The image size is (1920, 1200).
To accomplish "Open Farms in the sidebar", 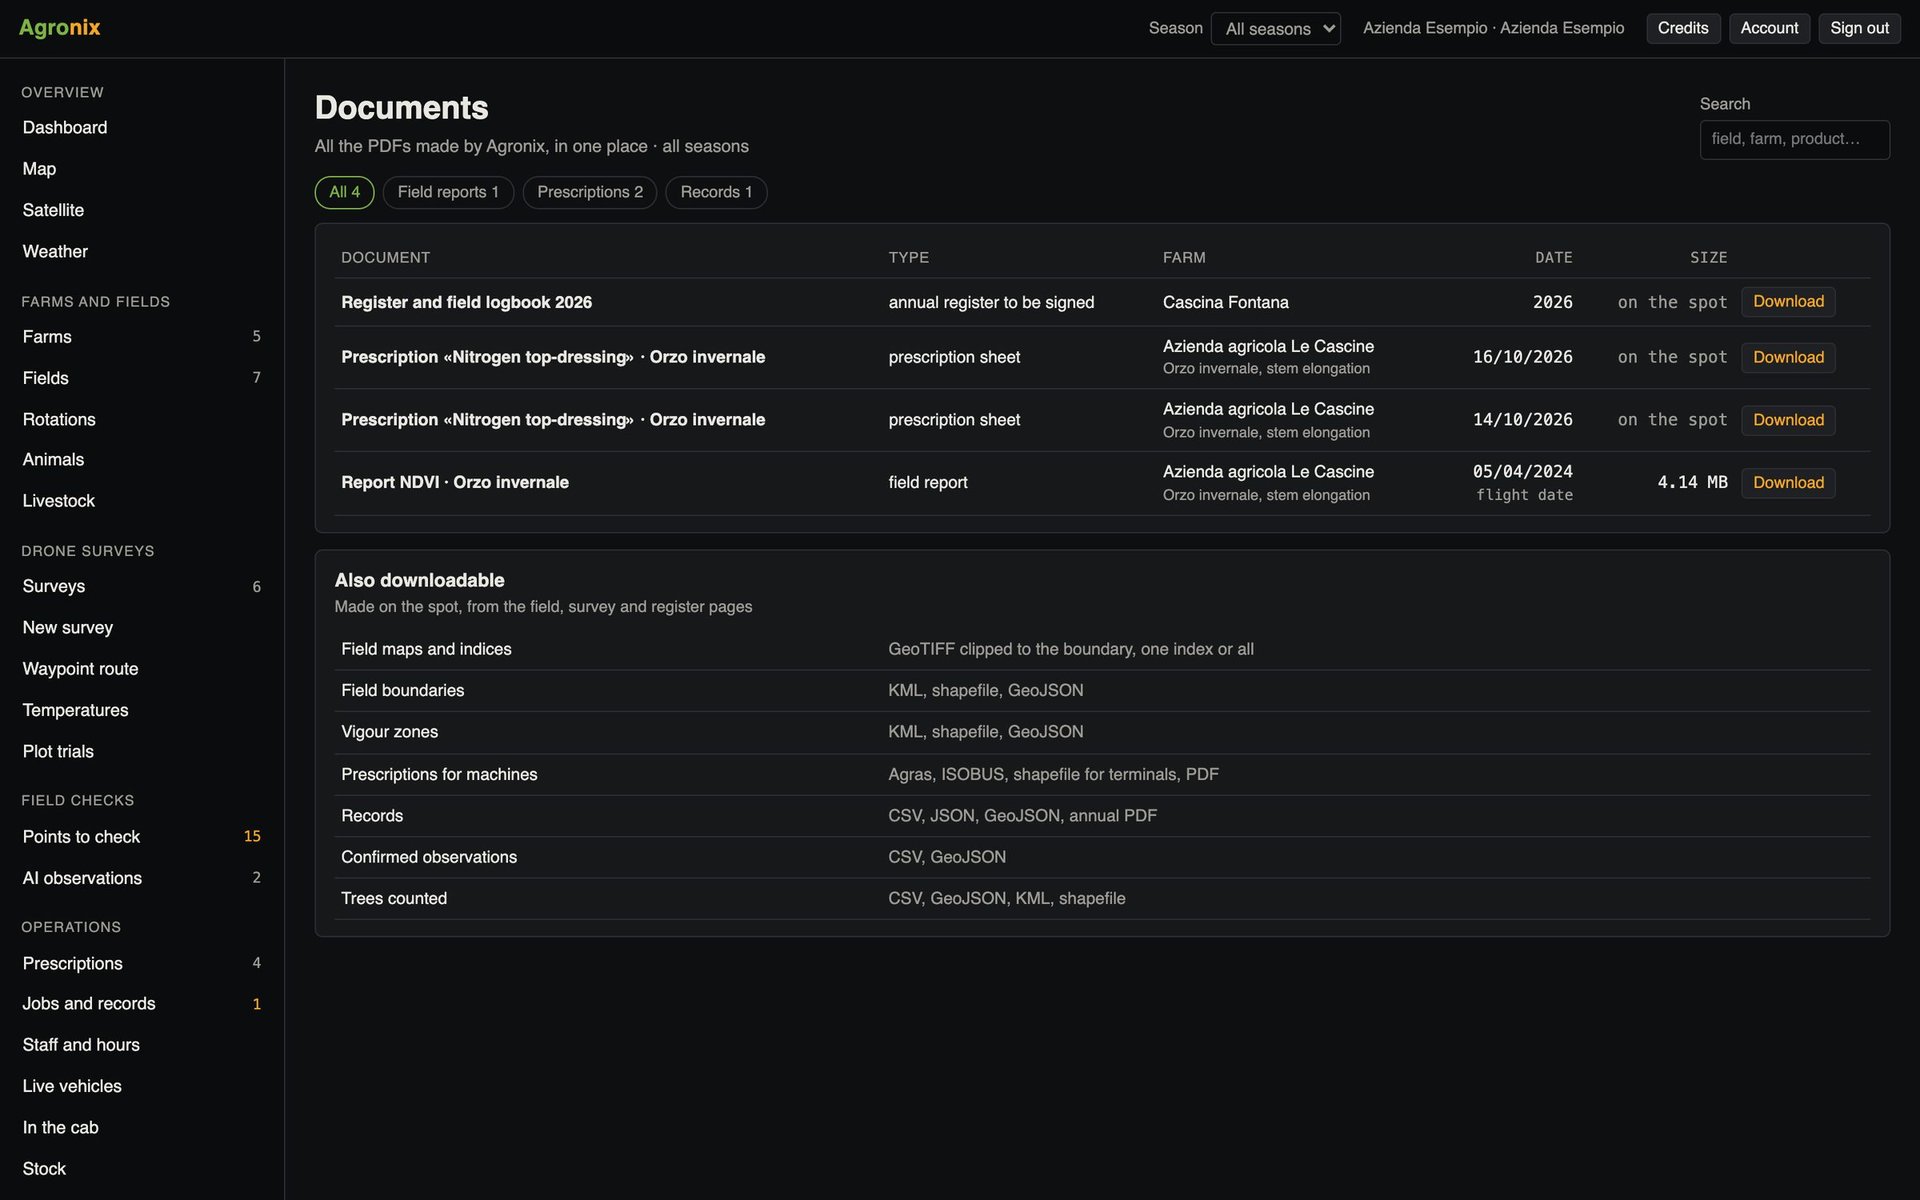I will pyautogui.click(x=142, y=337).
